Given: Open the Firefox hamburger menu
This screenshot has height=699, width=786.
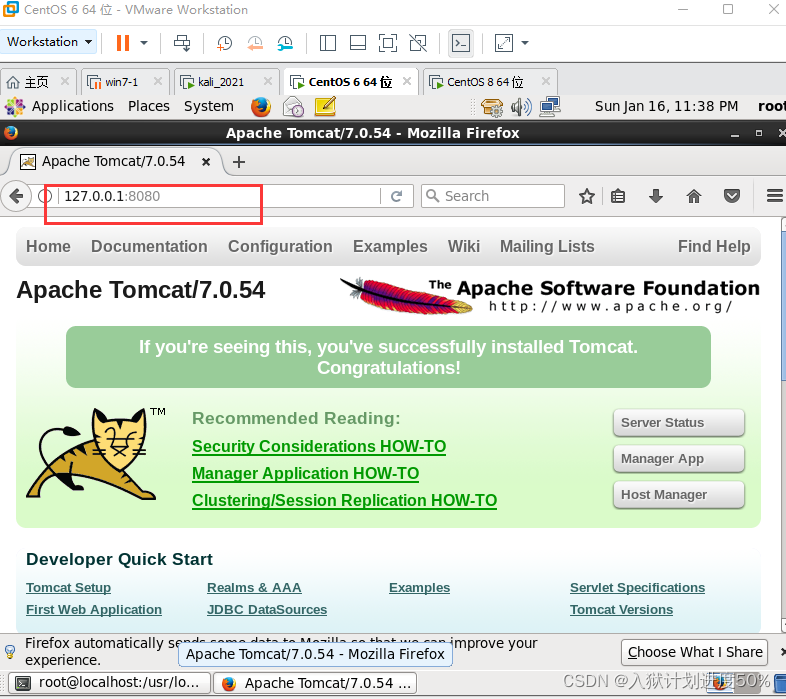Looking at the screenshot, I should (774, 196).
